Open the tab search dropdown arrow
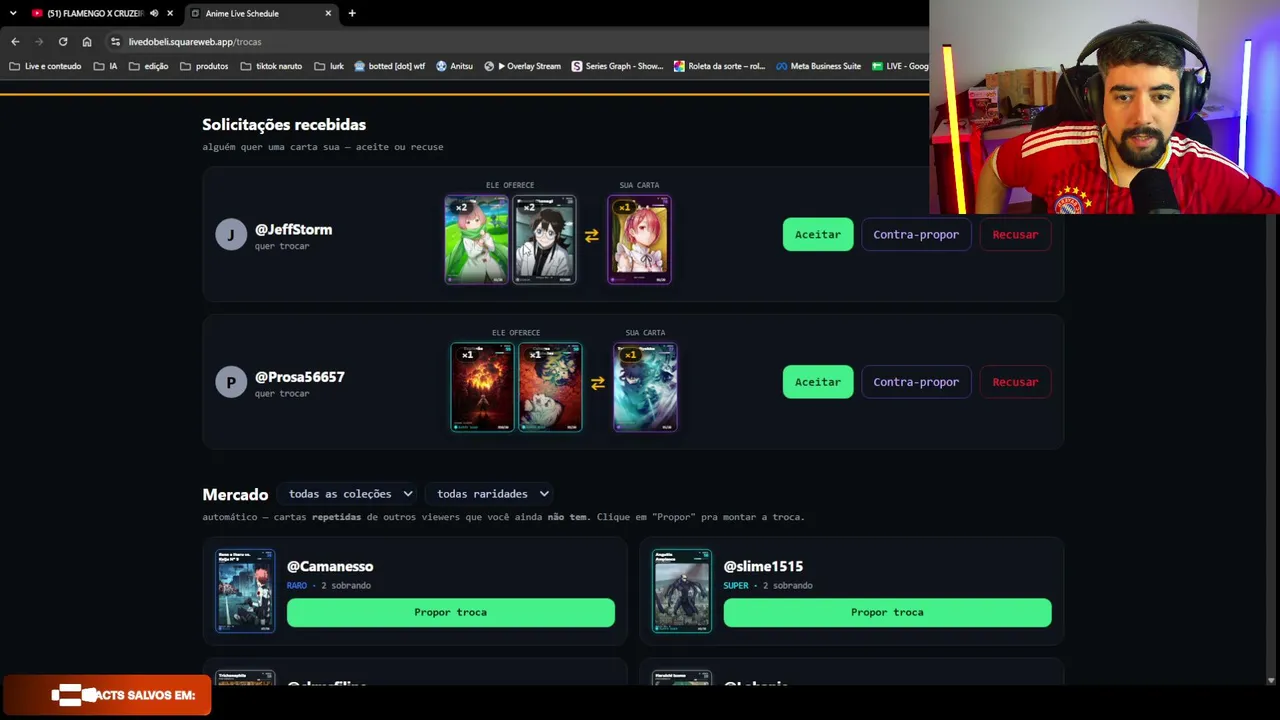Image resolution: width=1280 pixels, height=720 pixels. coord(13,13)
